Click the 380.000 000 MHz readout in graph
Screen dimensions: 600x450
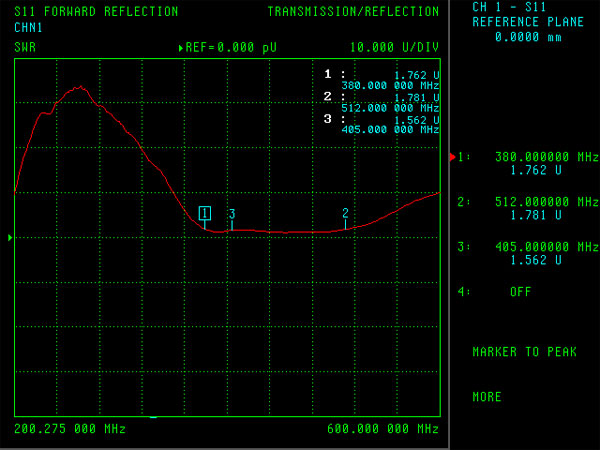point(390,85)
